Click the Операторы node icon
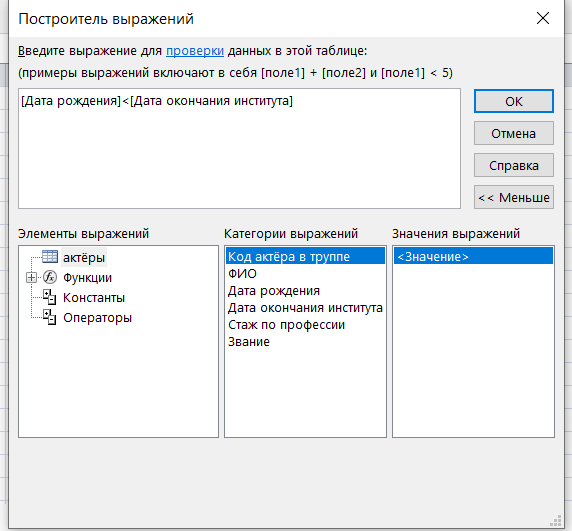Screen dimensions: 572x531 point(50,317)
